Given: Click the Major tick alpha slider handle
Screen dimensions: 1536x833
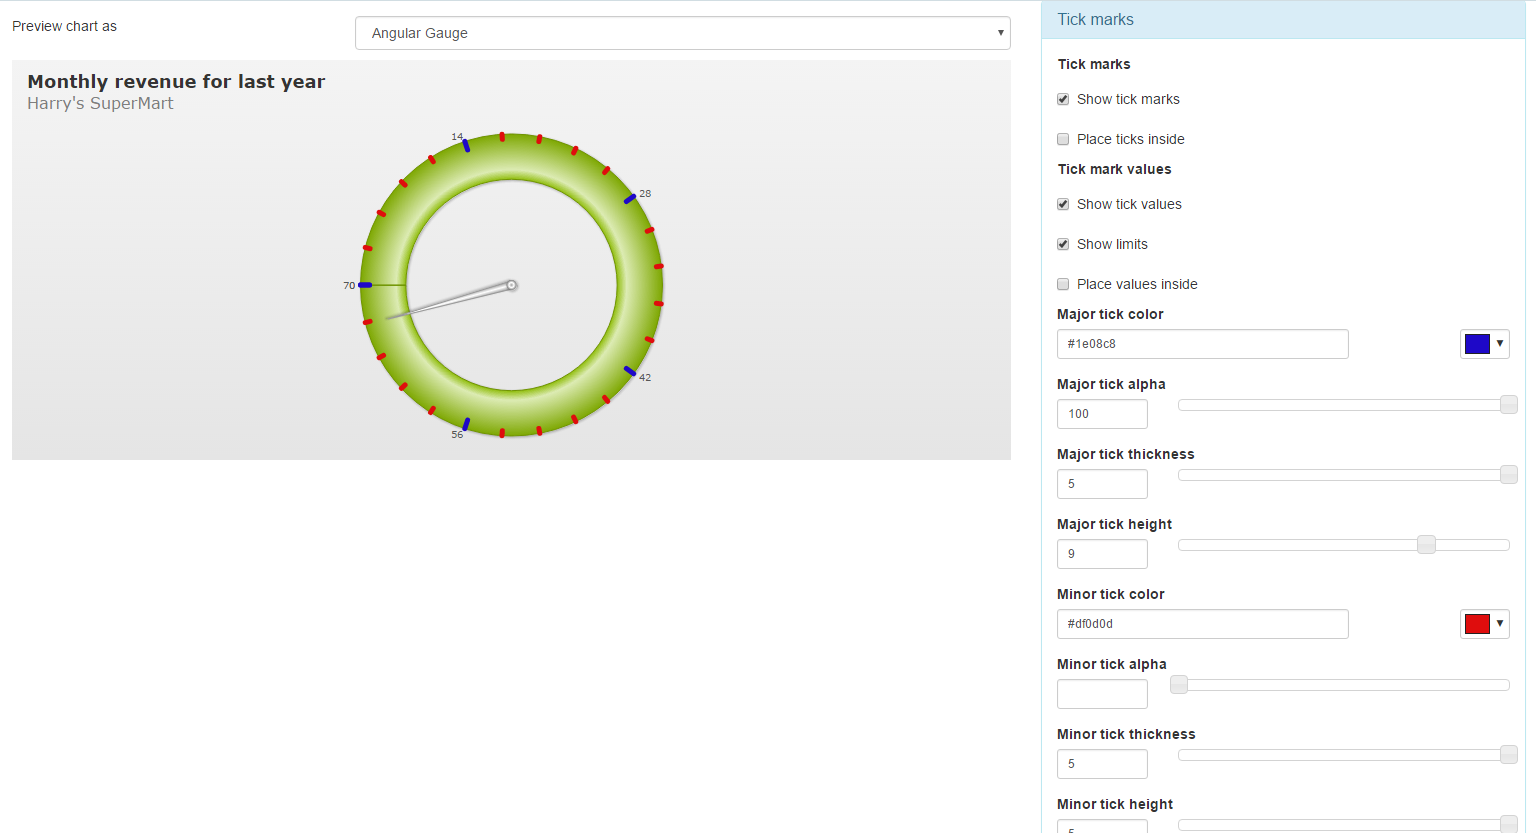Looking at the screenshot, I should 1509,405.
